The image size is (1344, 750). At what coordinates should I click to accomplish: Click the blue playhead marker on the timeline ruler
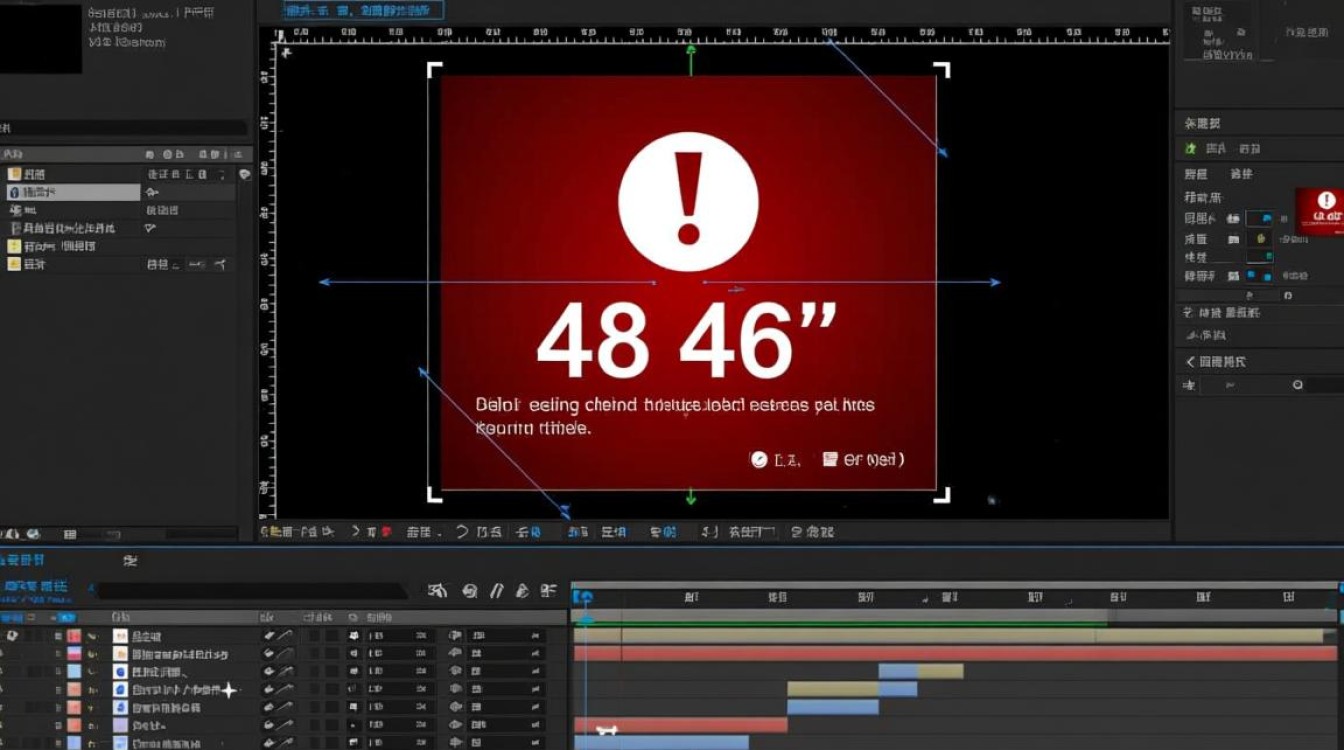583,597
